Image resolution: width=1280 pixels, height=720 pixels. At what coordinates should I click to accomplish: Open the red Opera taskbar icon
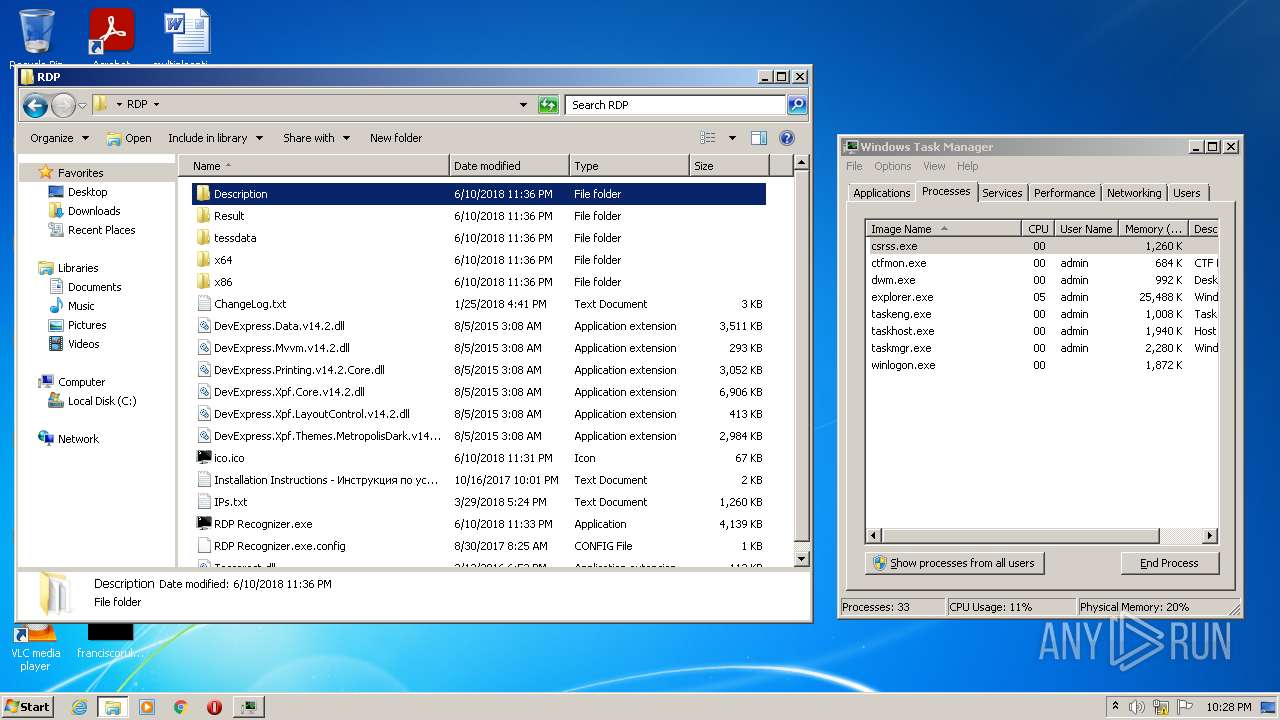click(x=214, y=707)
